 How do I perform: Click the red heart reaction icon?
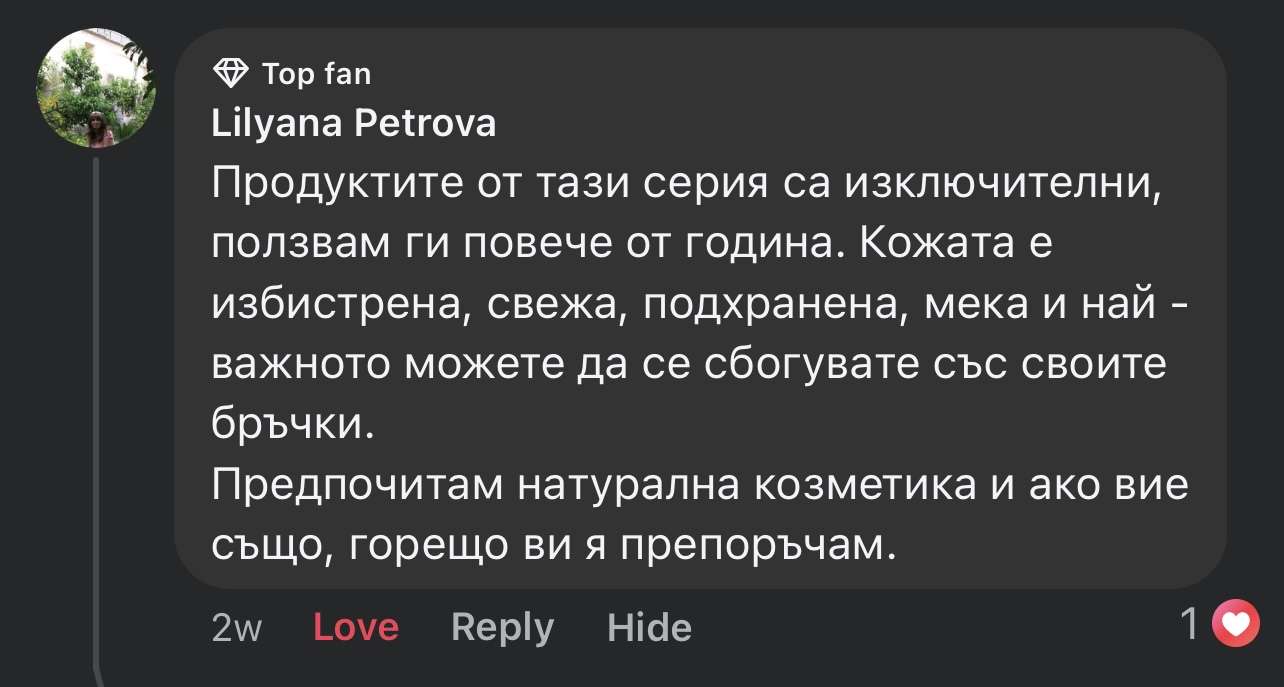click(1236, 625)
